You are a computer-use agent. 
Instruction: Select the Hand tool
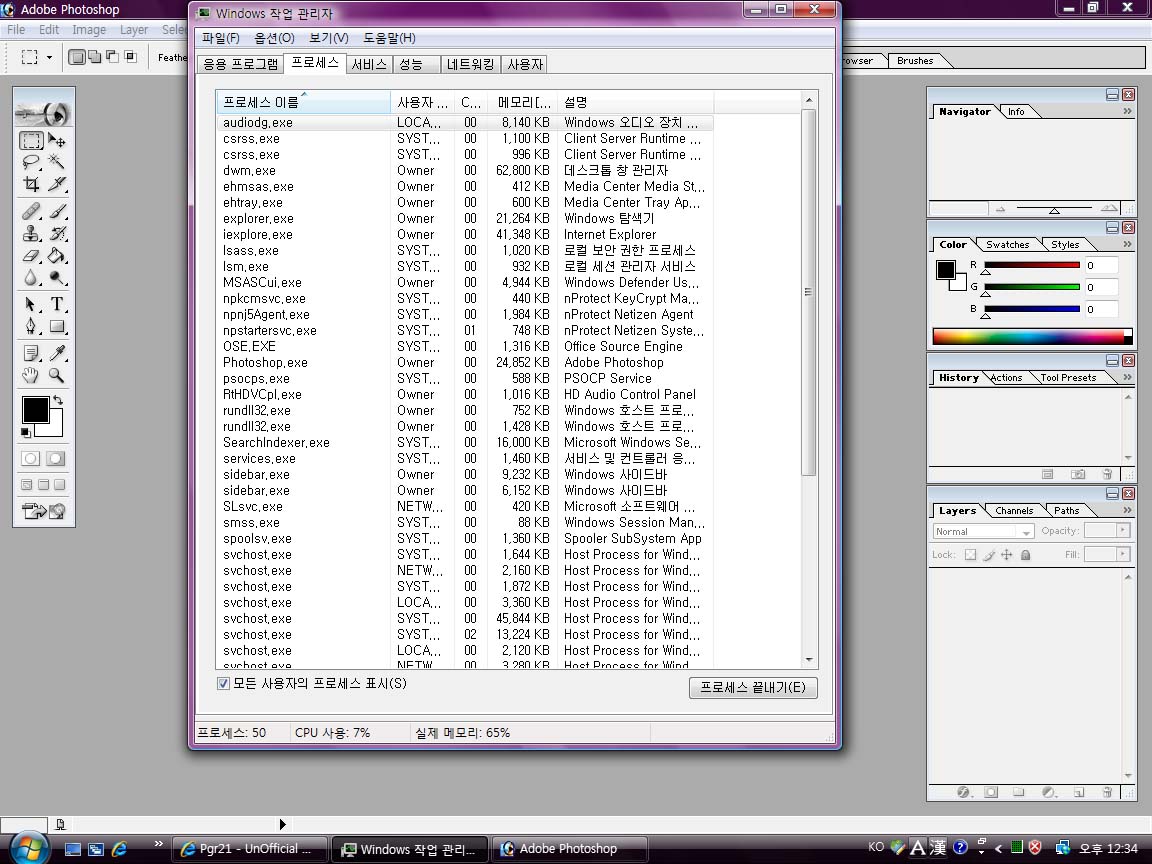[x=31, y=375]
